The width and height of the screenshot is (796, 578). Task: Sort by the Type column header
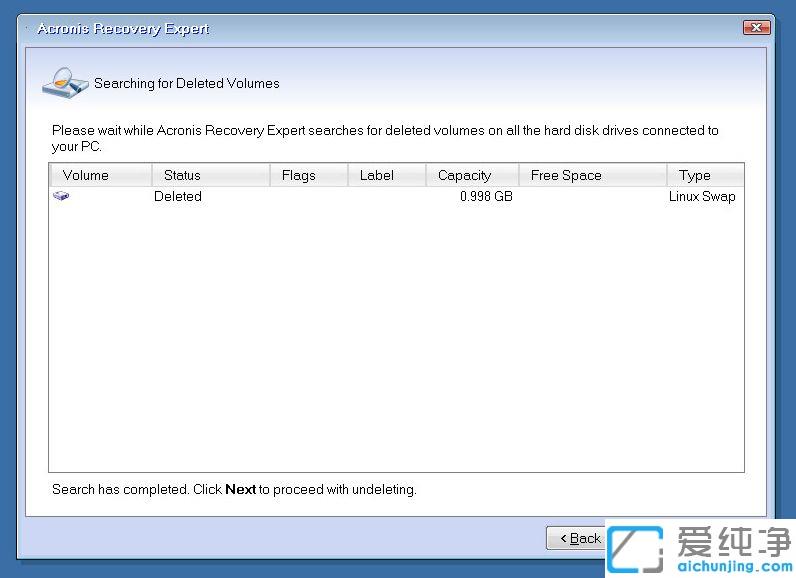pos(706,175)
